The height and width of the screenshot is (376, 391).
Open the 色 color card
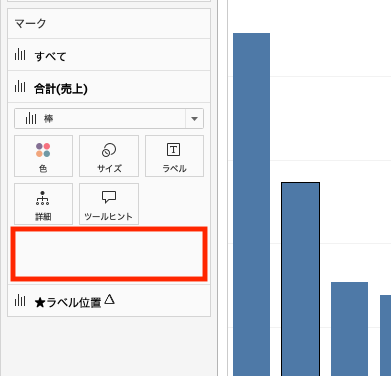point(43,156)
